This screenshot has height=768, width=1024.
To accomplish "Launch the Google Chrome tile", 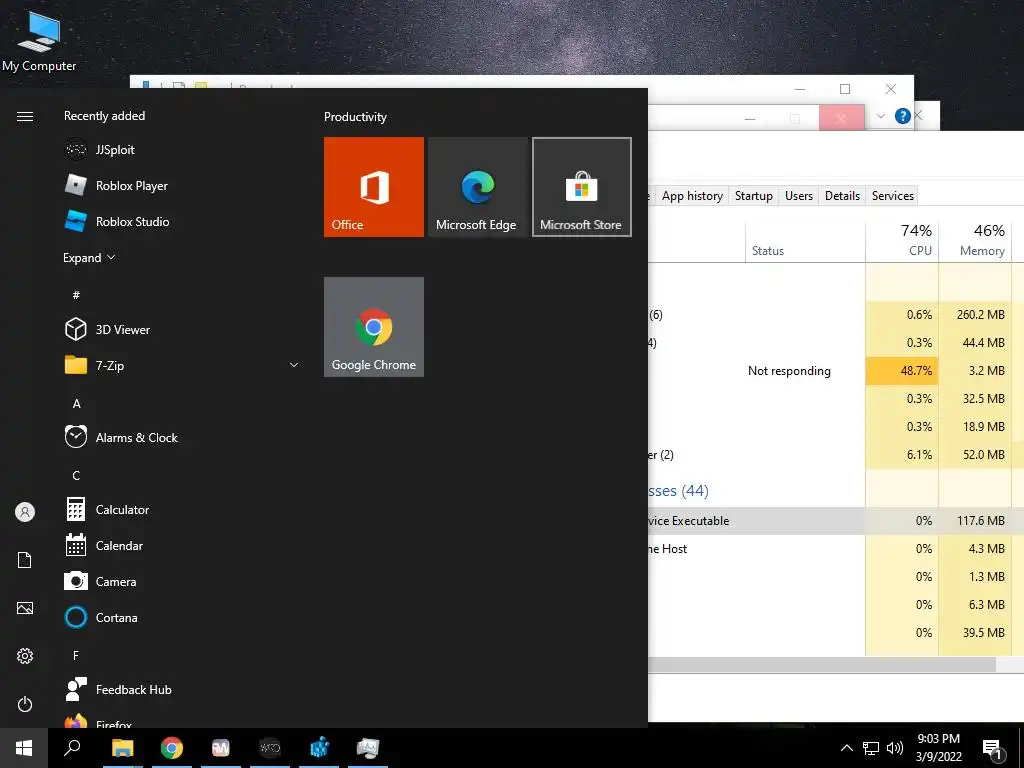I will (374, 327).
